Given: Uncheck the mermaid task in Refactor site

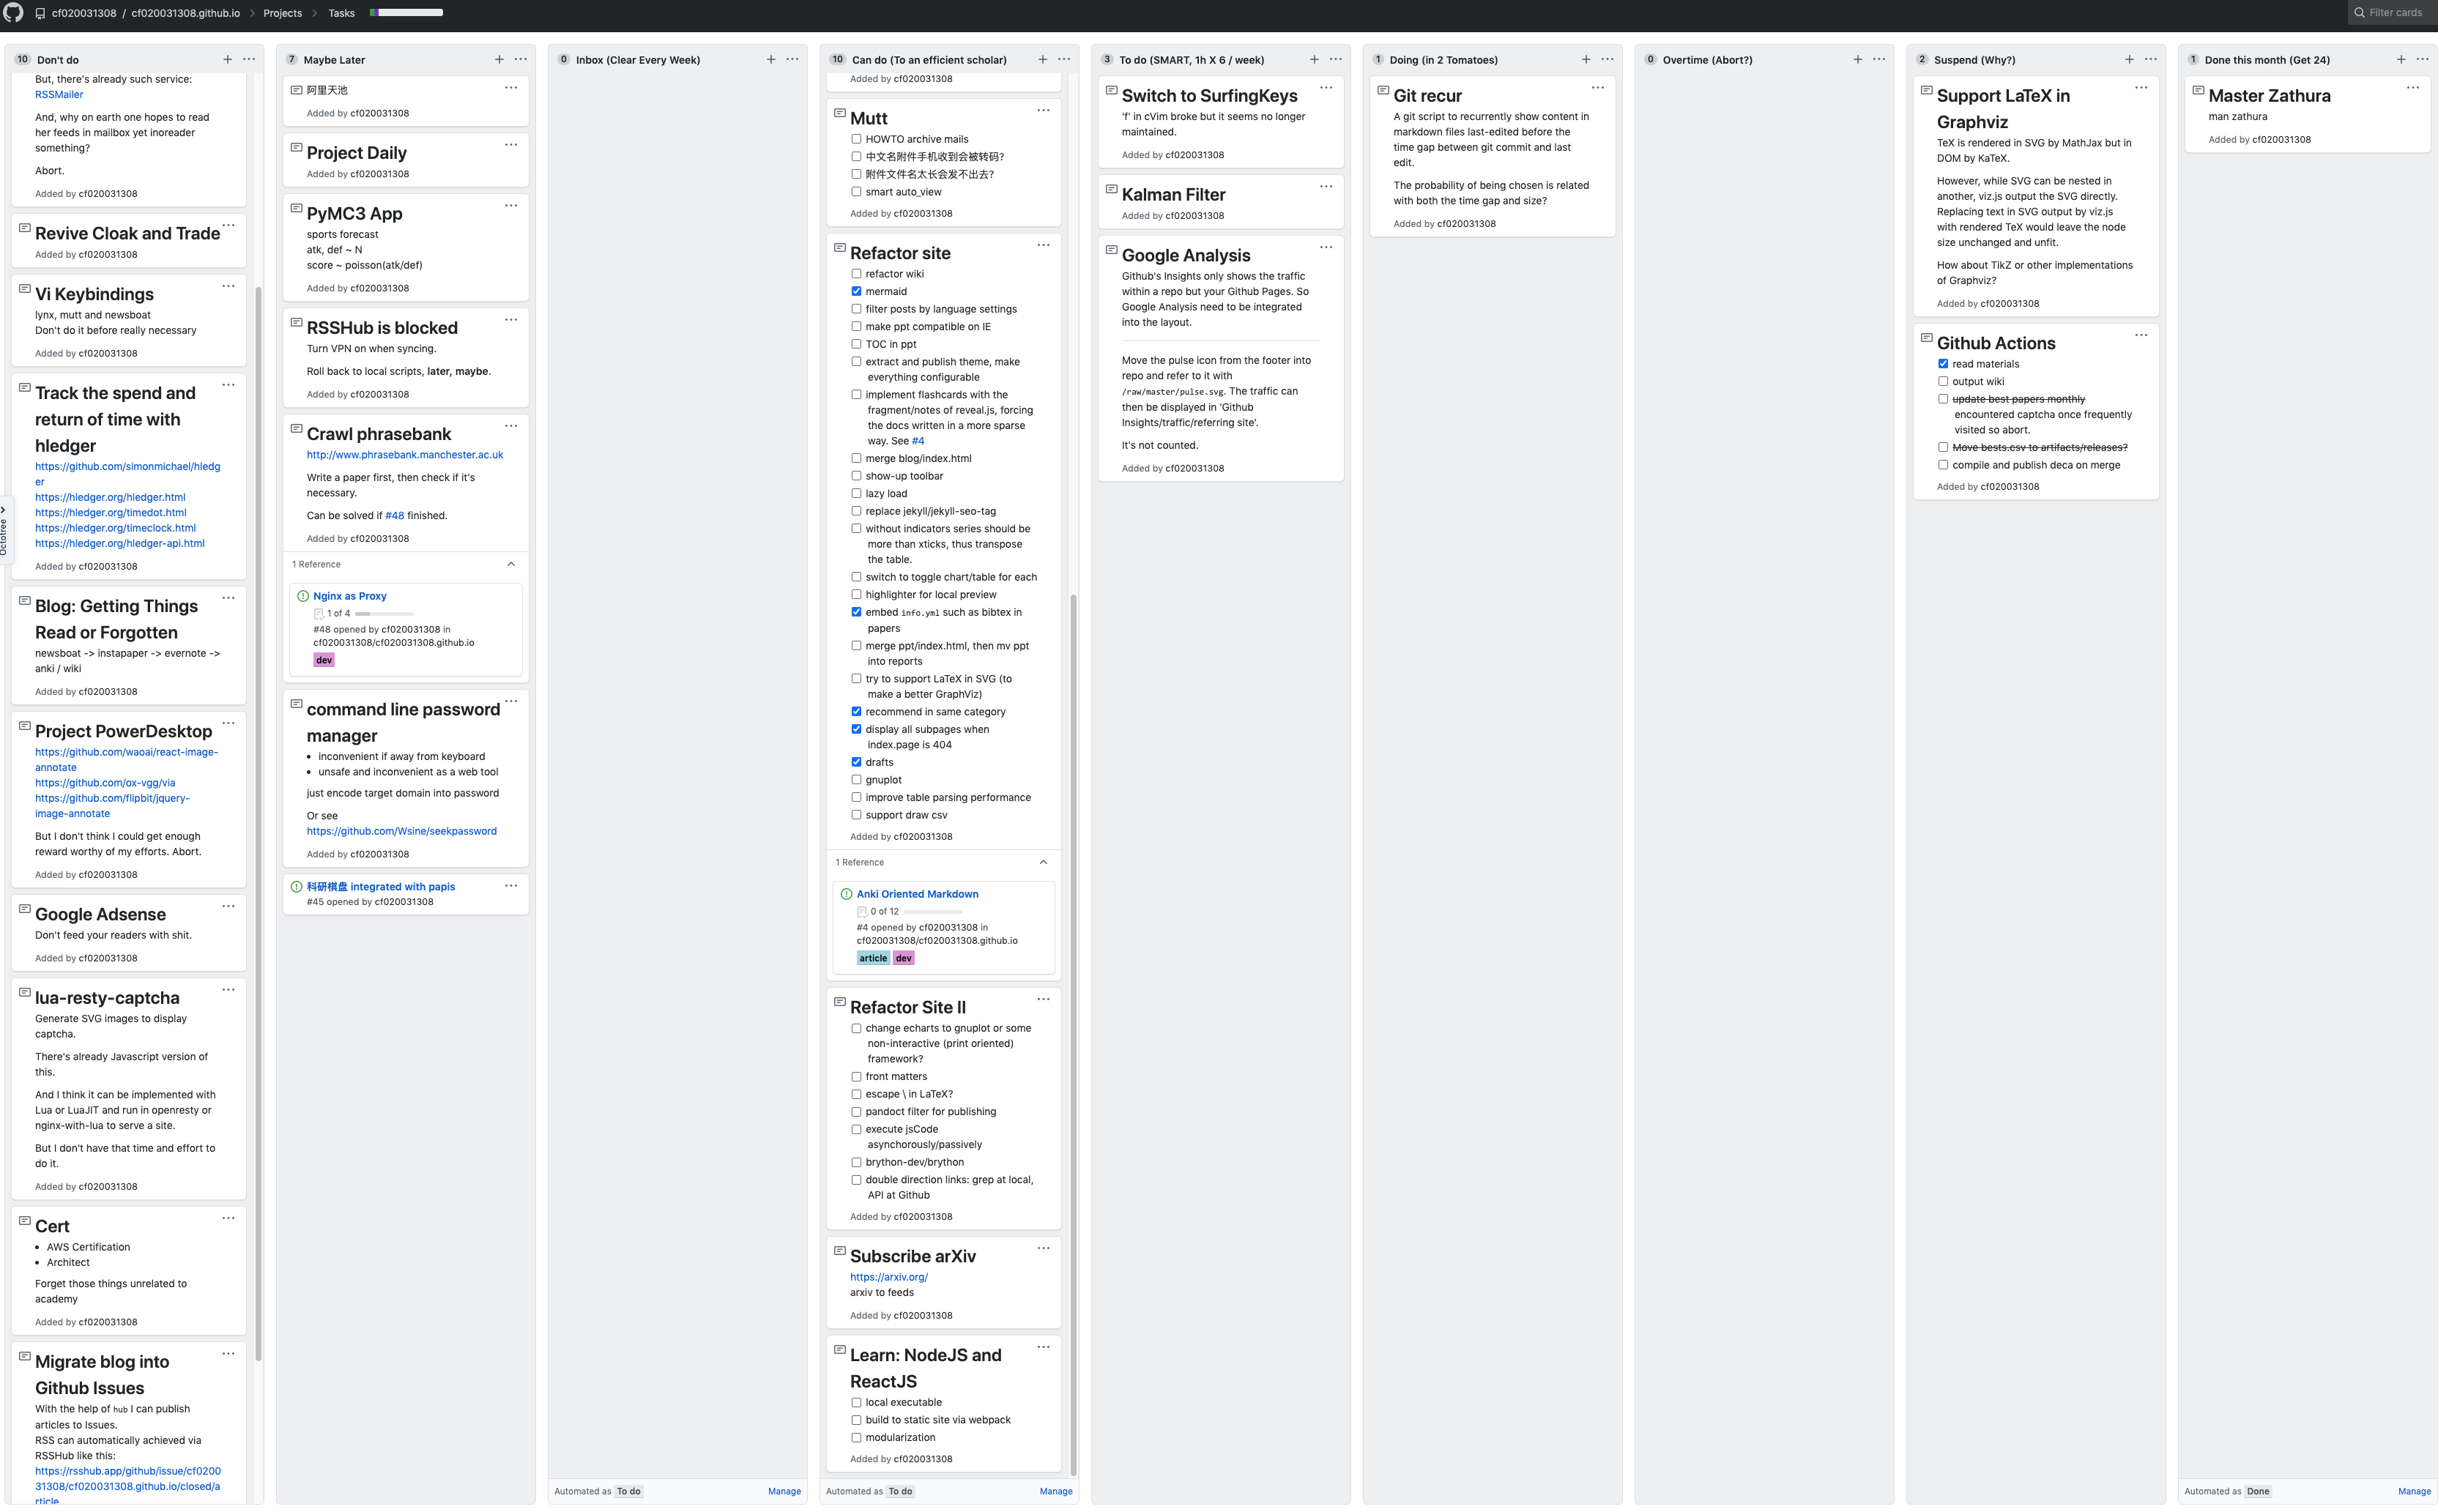Looking at the screenshot, I should pyautogui.click(x=856, y=292).
